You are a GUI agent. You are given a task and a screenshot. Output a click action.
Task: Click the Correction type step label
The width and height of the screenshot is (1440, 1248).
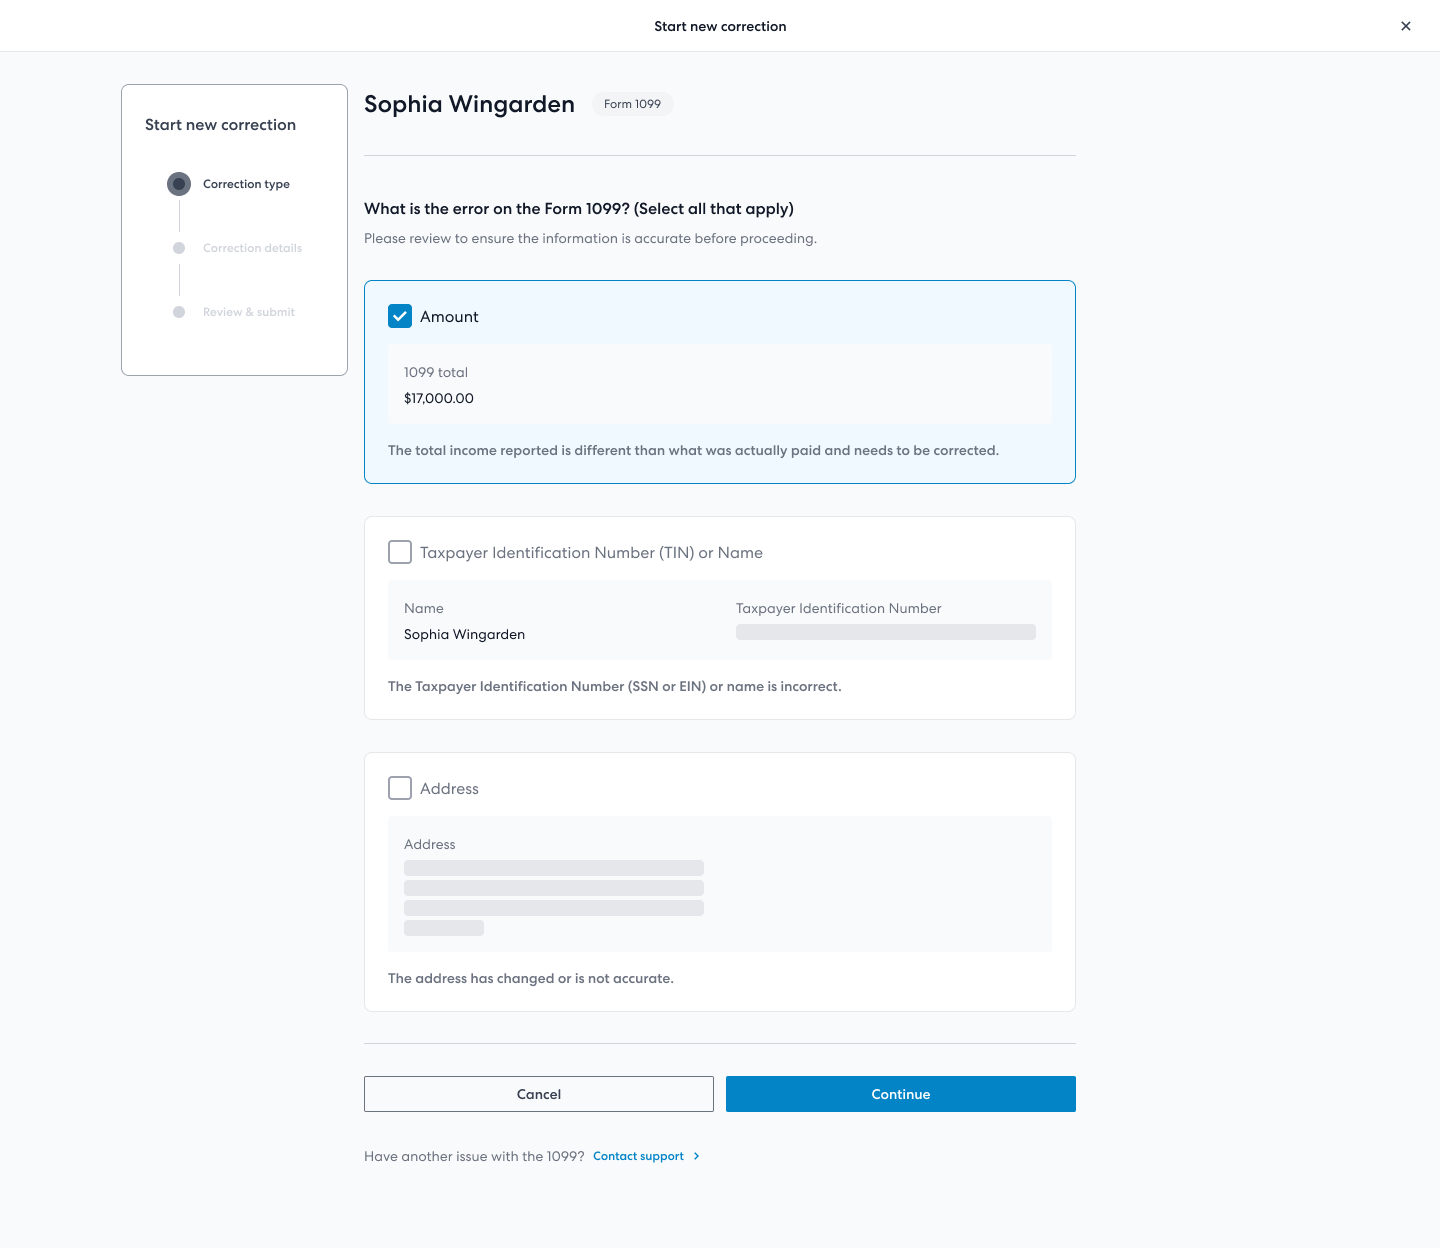(246, 184)
